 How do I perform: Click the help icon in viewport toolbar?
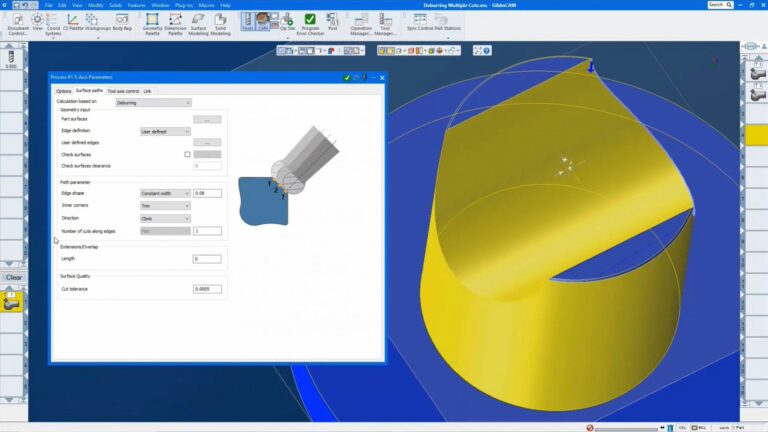(486, 50)
